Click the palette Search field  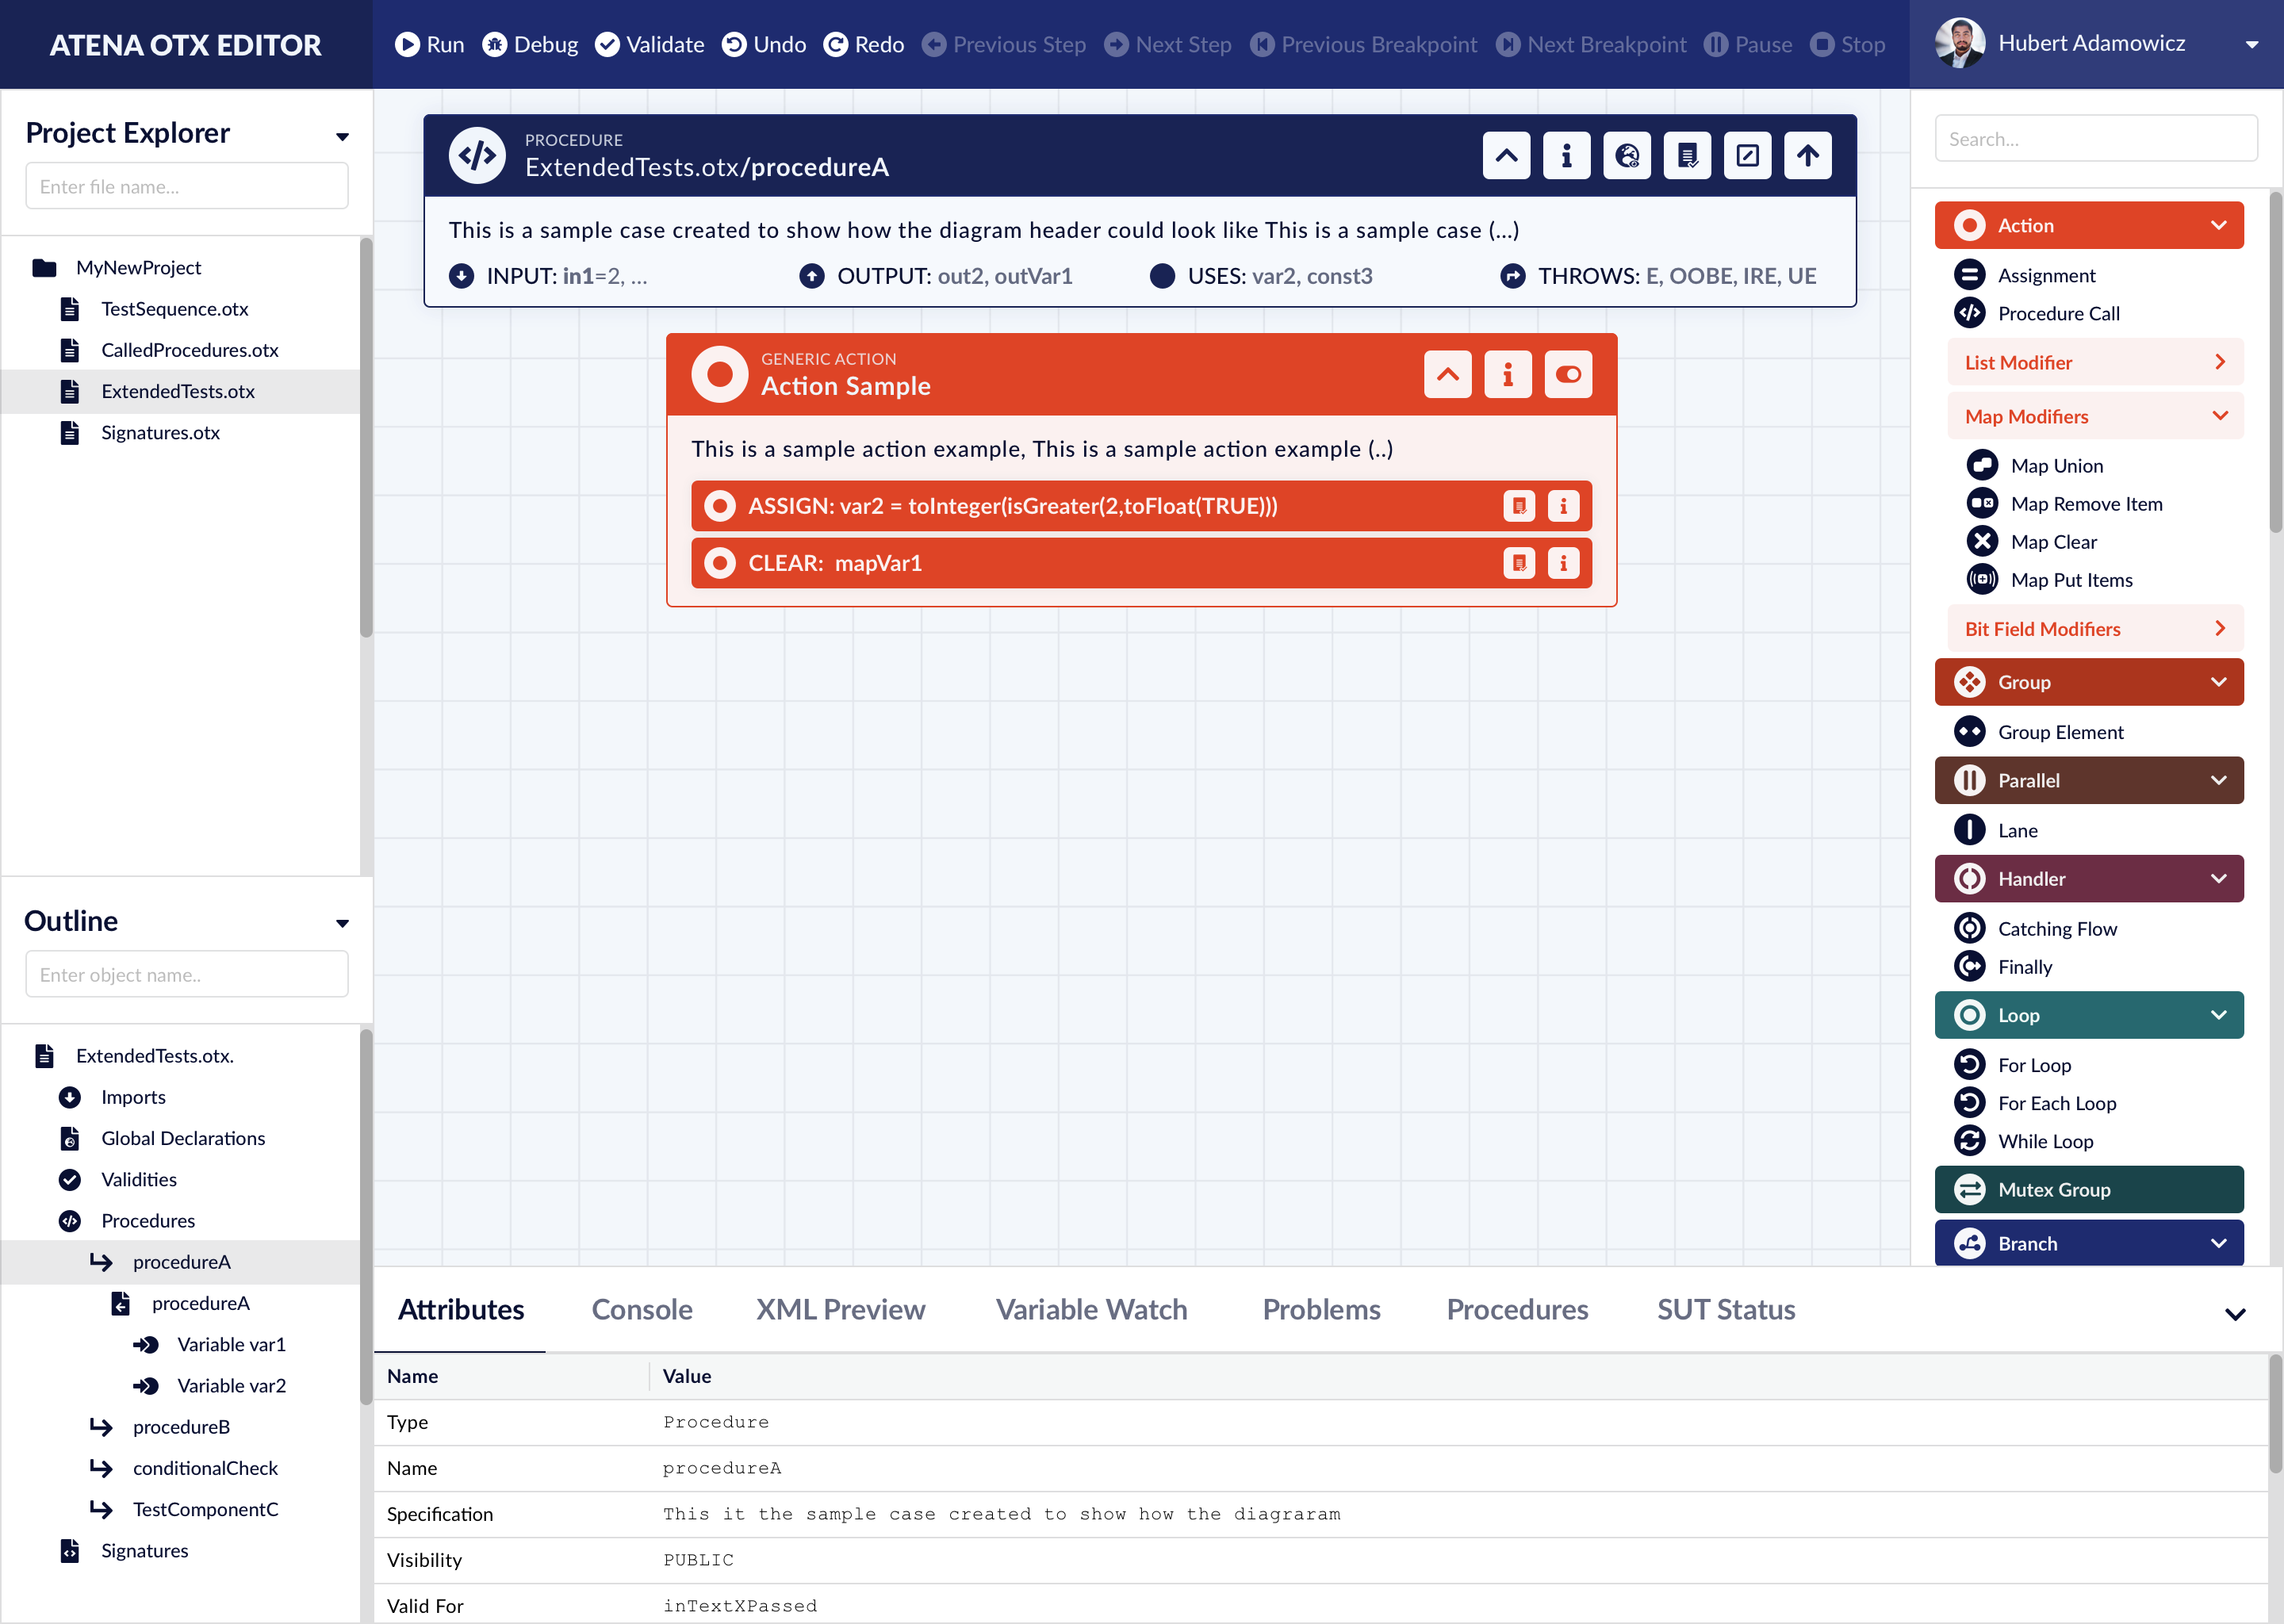(2095, 138)
